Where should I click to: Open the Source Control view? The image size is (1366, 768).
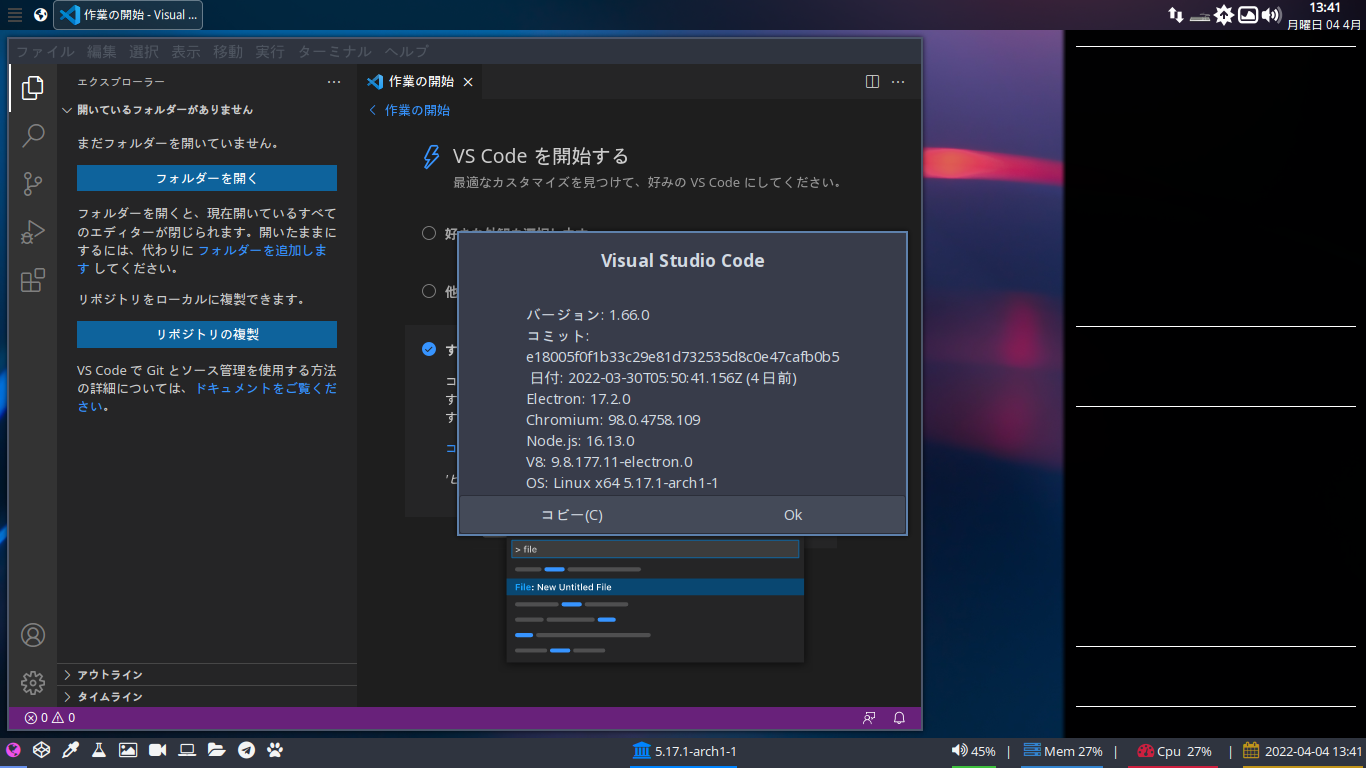coord(33,184)
